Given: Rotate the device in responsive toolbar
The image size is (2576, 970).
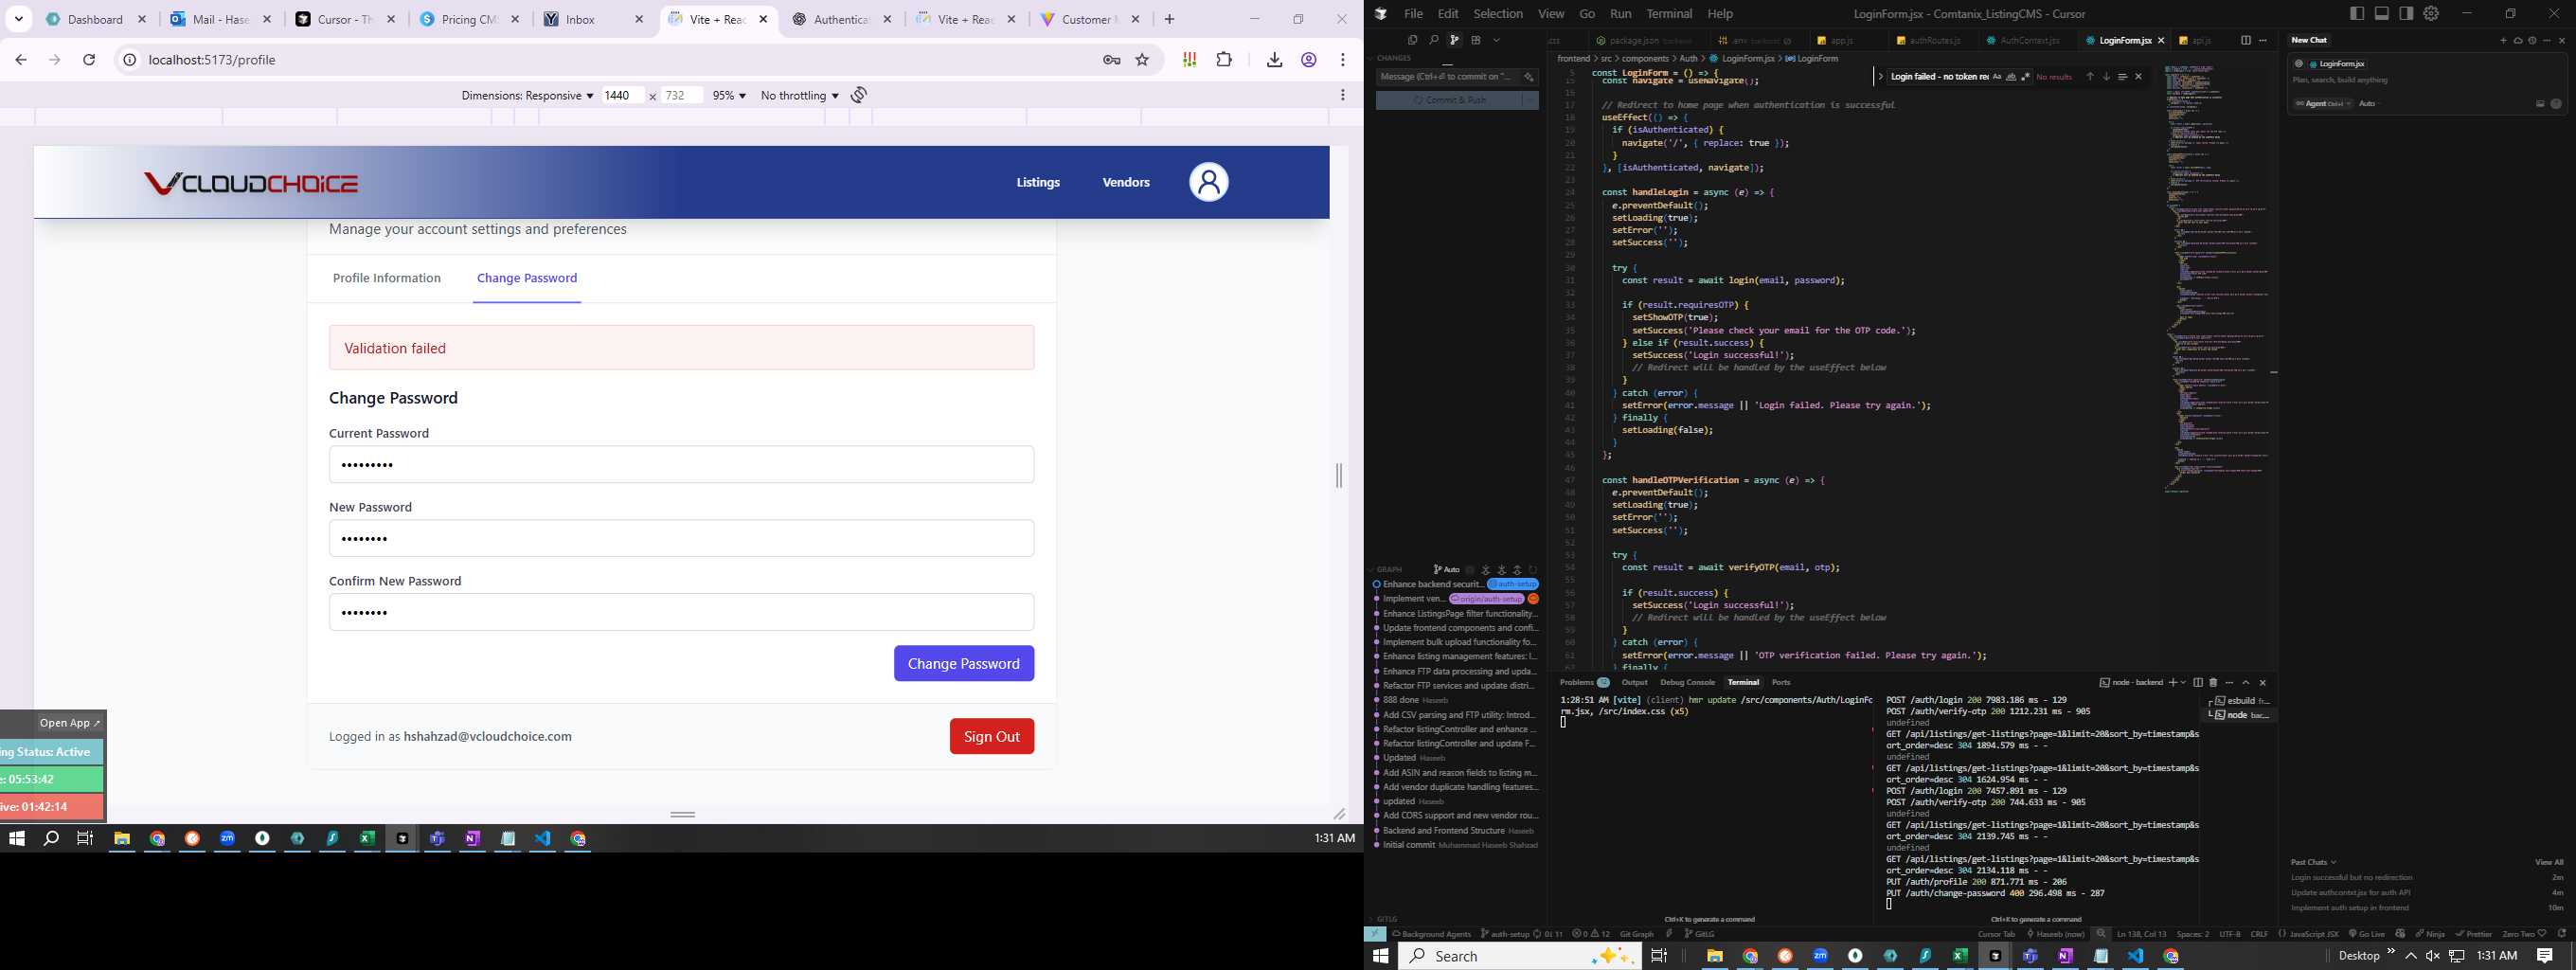Looking at the screenshot, I should [859, 95].
